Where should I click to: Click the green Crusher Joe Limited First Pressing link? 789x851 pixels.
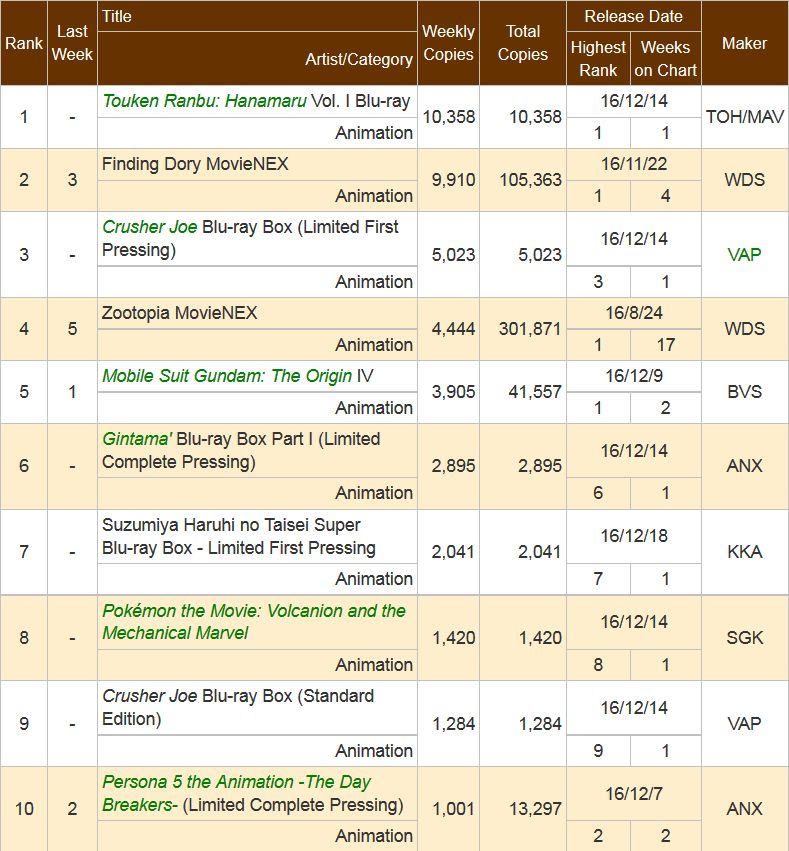150,227
